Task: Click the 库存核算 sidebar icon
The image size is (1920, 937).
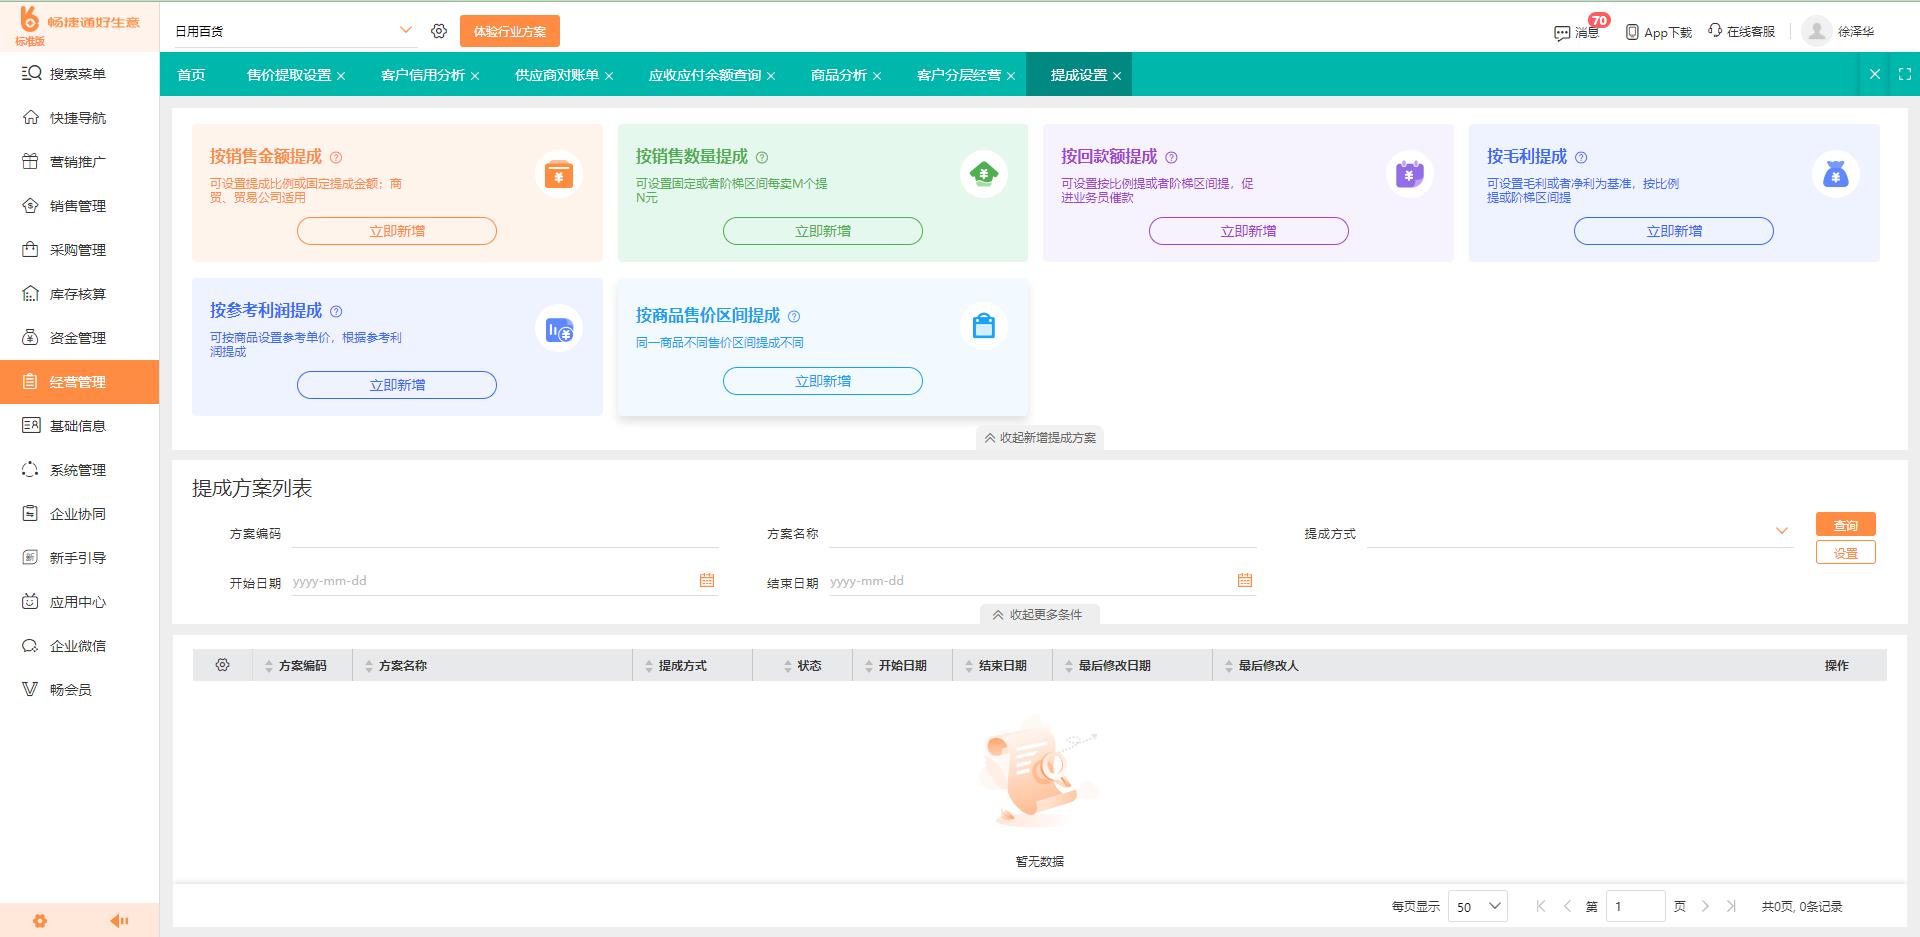Action: (x=30, y=293)
